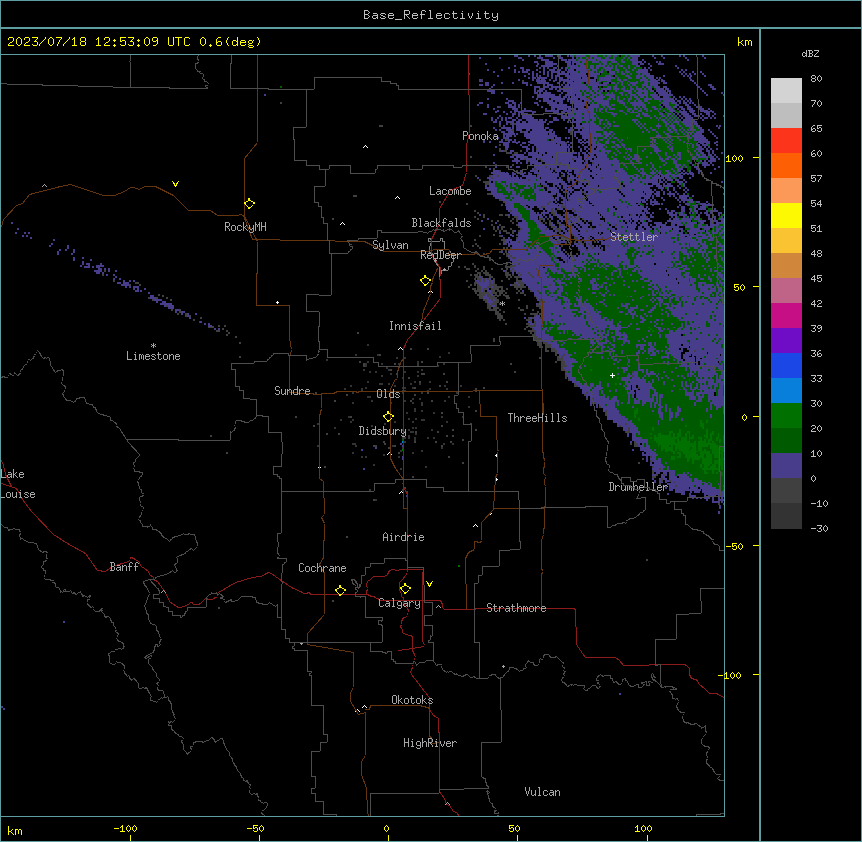Viewport: 862px width, 842px height.
Task: Click the Ponoka town label
Action: [480, 136]
